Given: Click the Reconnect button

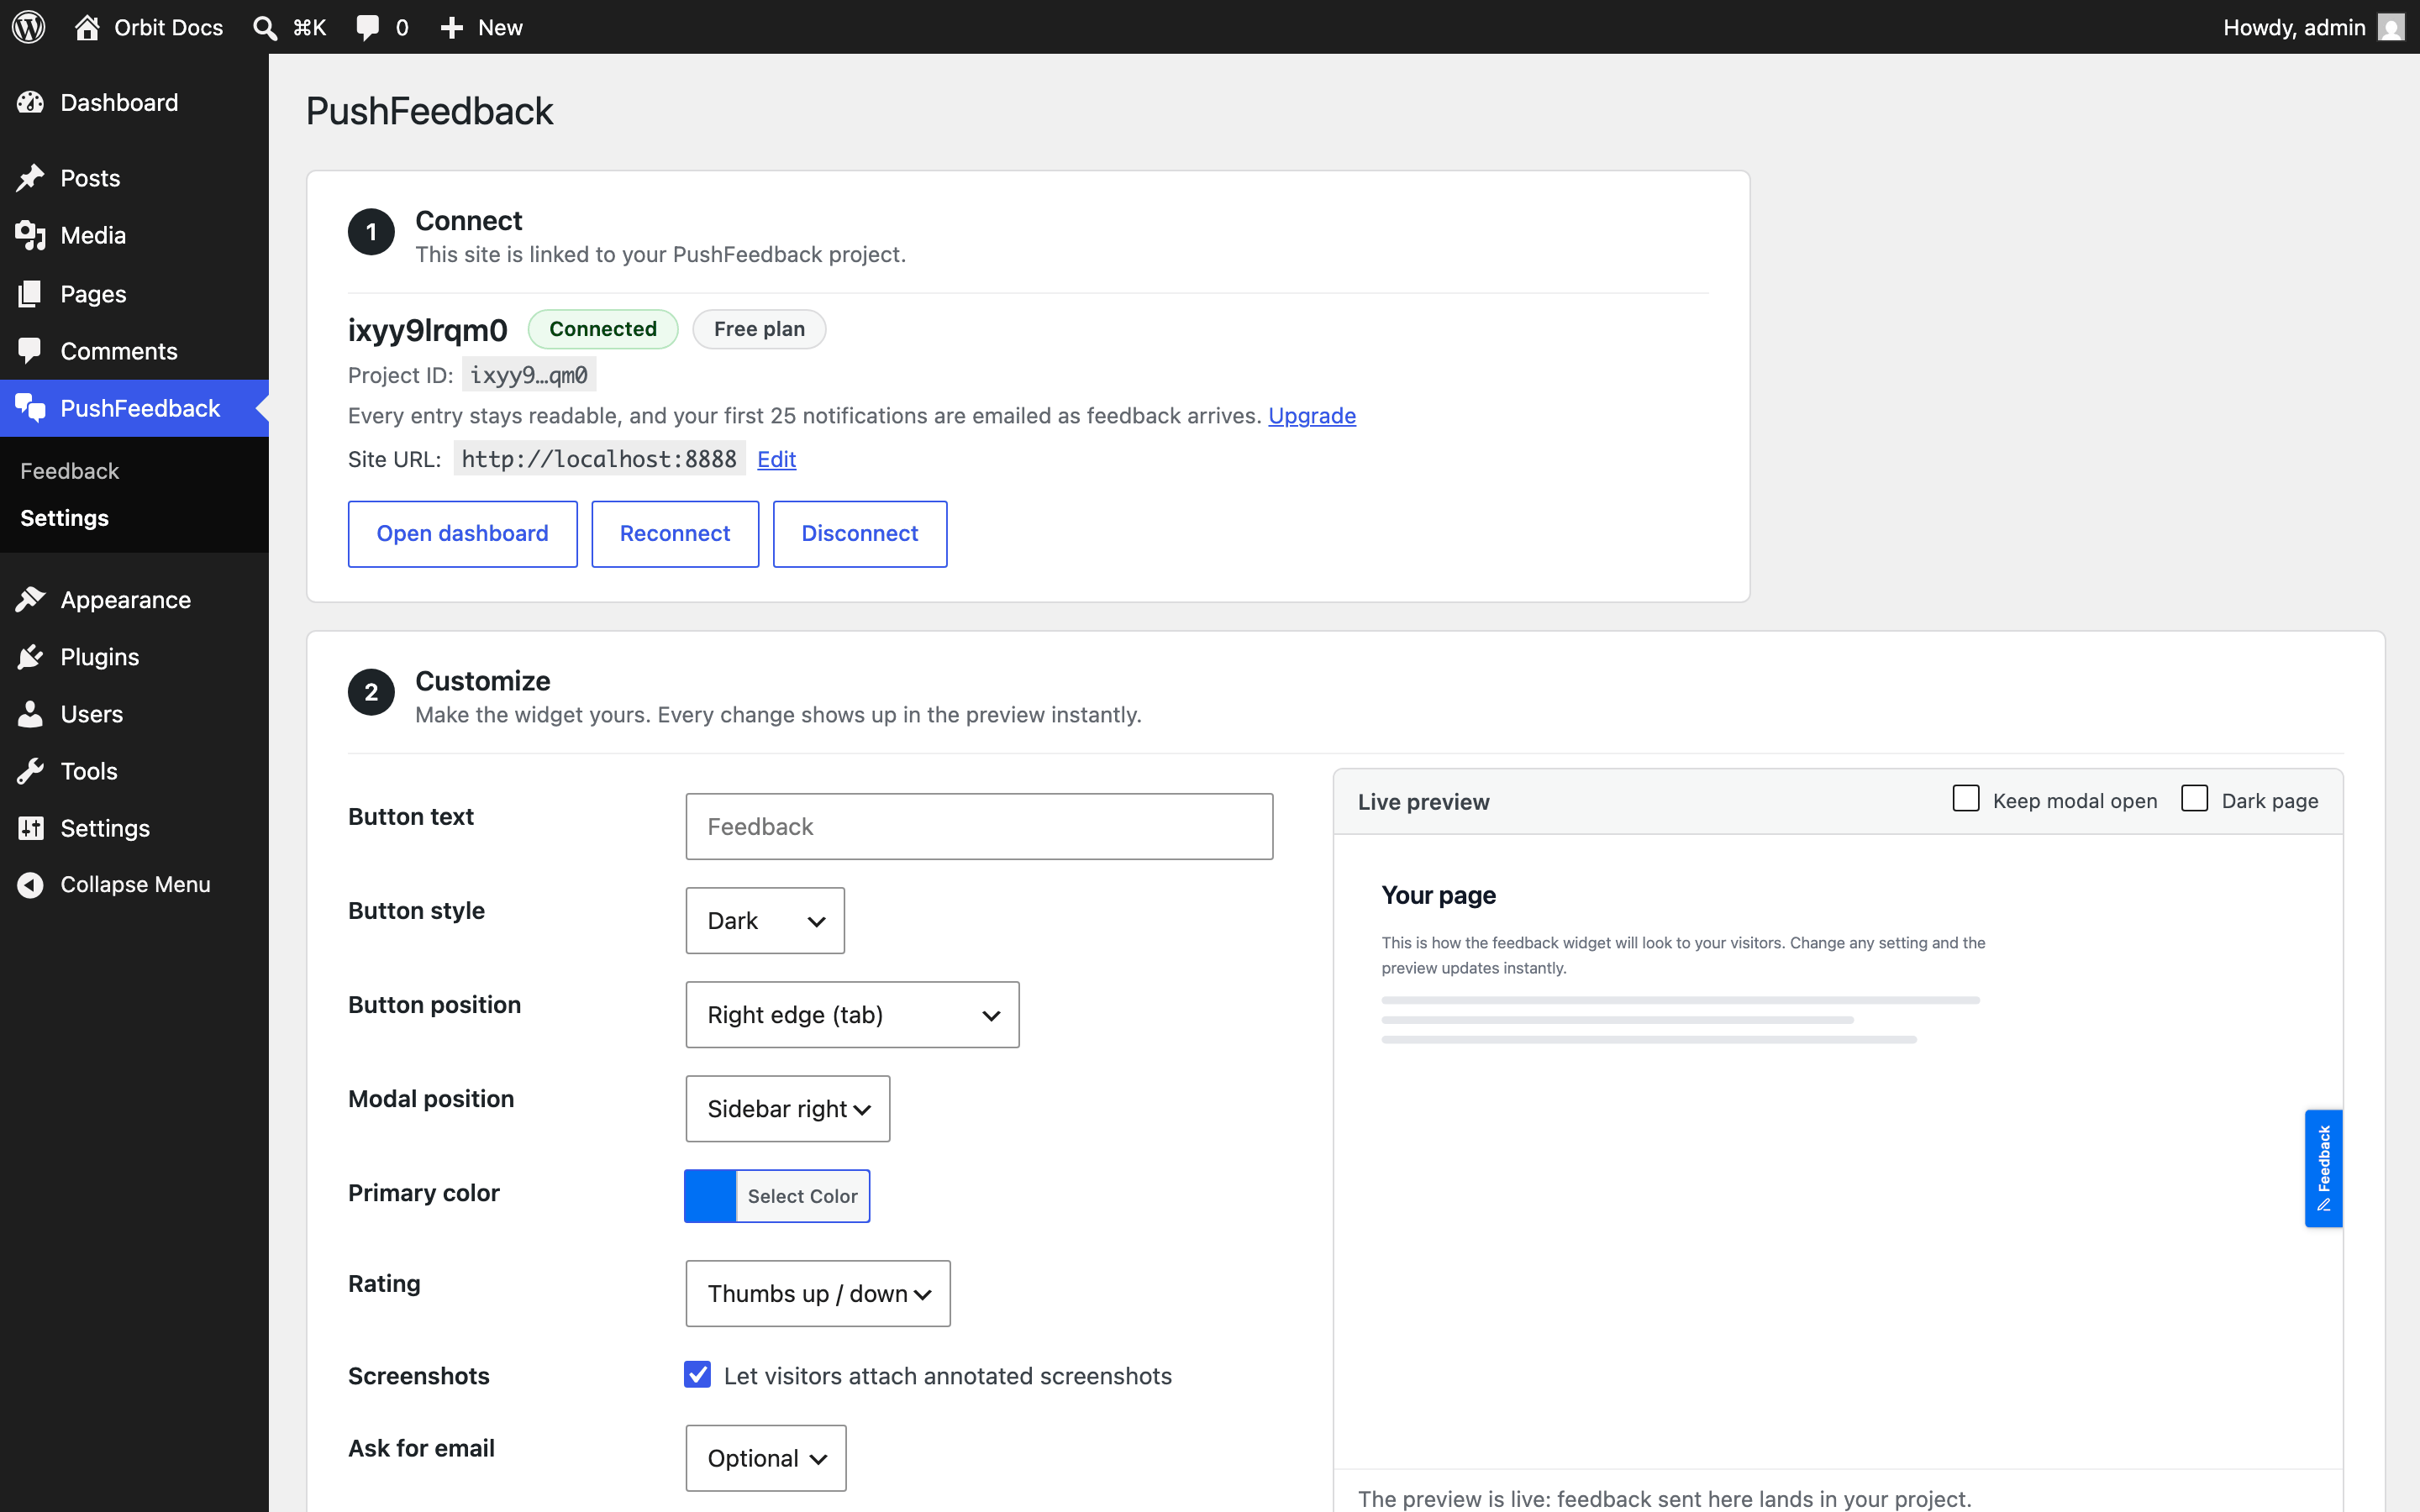Looking at the screenshot, I should coord(675,533).
